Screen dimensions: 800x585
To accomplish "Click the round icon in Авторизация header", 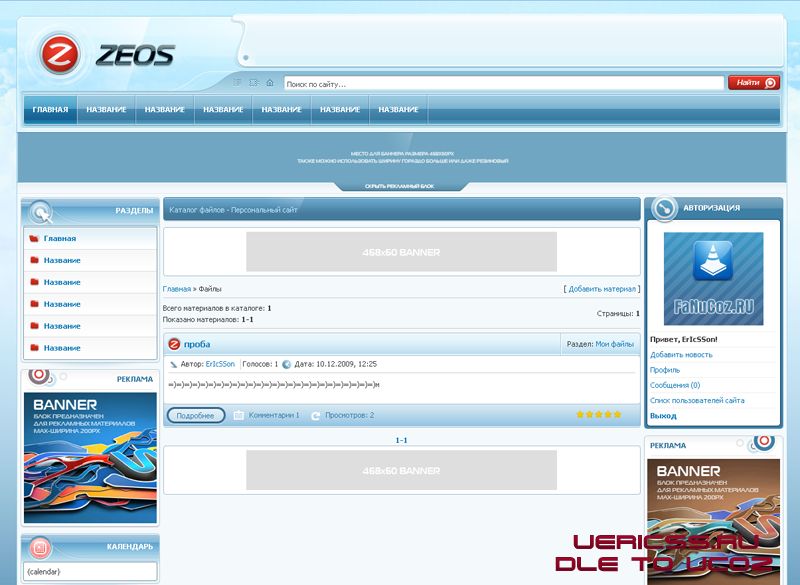I will 664,208.
